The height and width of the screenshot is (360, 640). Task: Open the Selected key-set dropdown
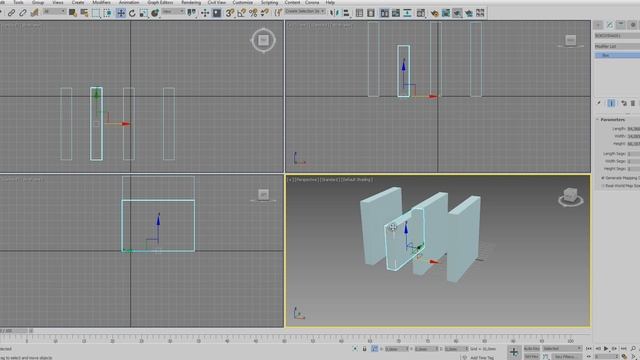pos(562,349)
